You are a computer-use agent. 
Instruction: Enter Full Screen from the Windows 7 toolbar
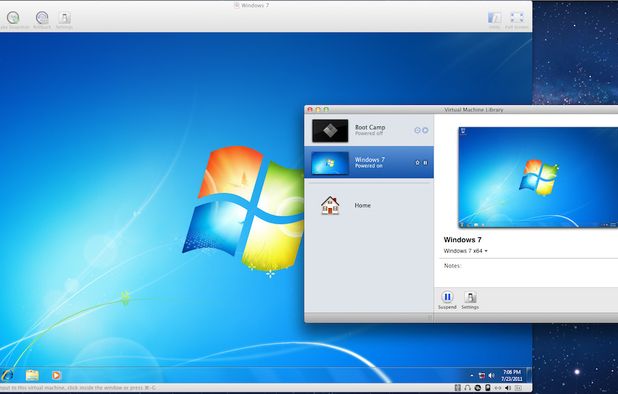(x=517, y=18)
